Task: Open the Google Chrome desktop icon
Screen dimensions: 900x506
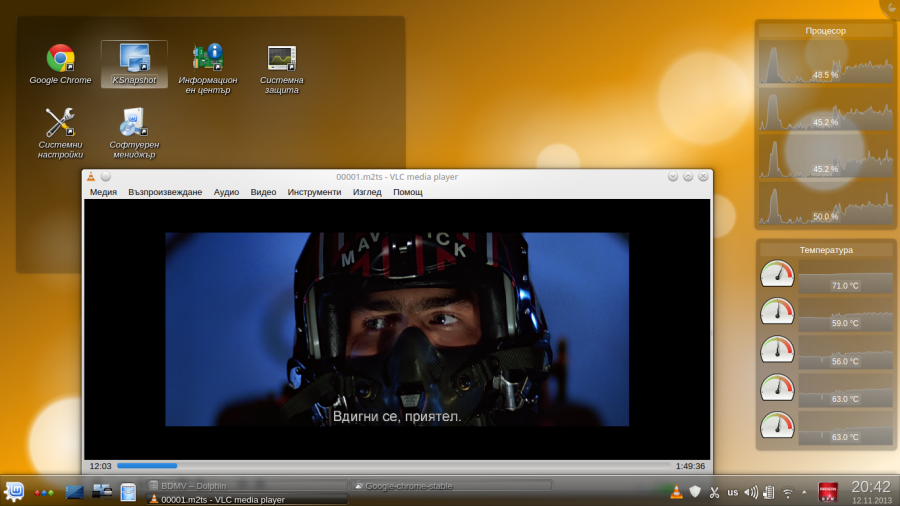Action: (60, 59)
